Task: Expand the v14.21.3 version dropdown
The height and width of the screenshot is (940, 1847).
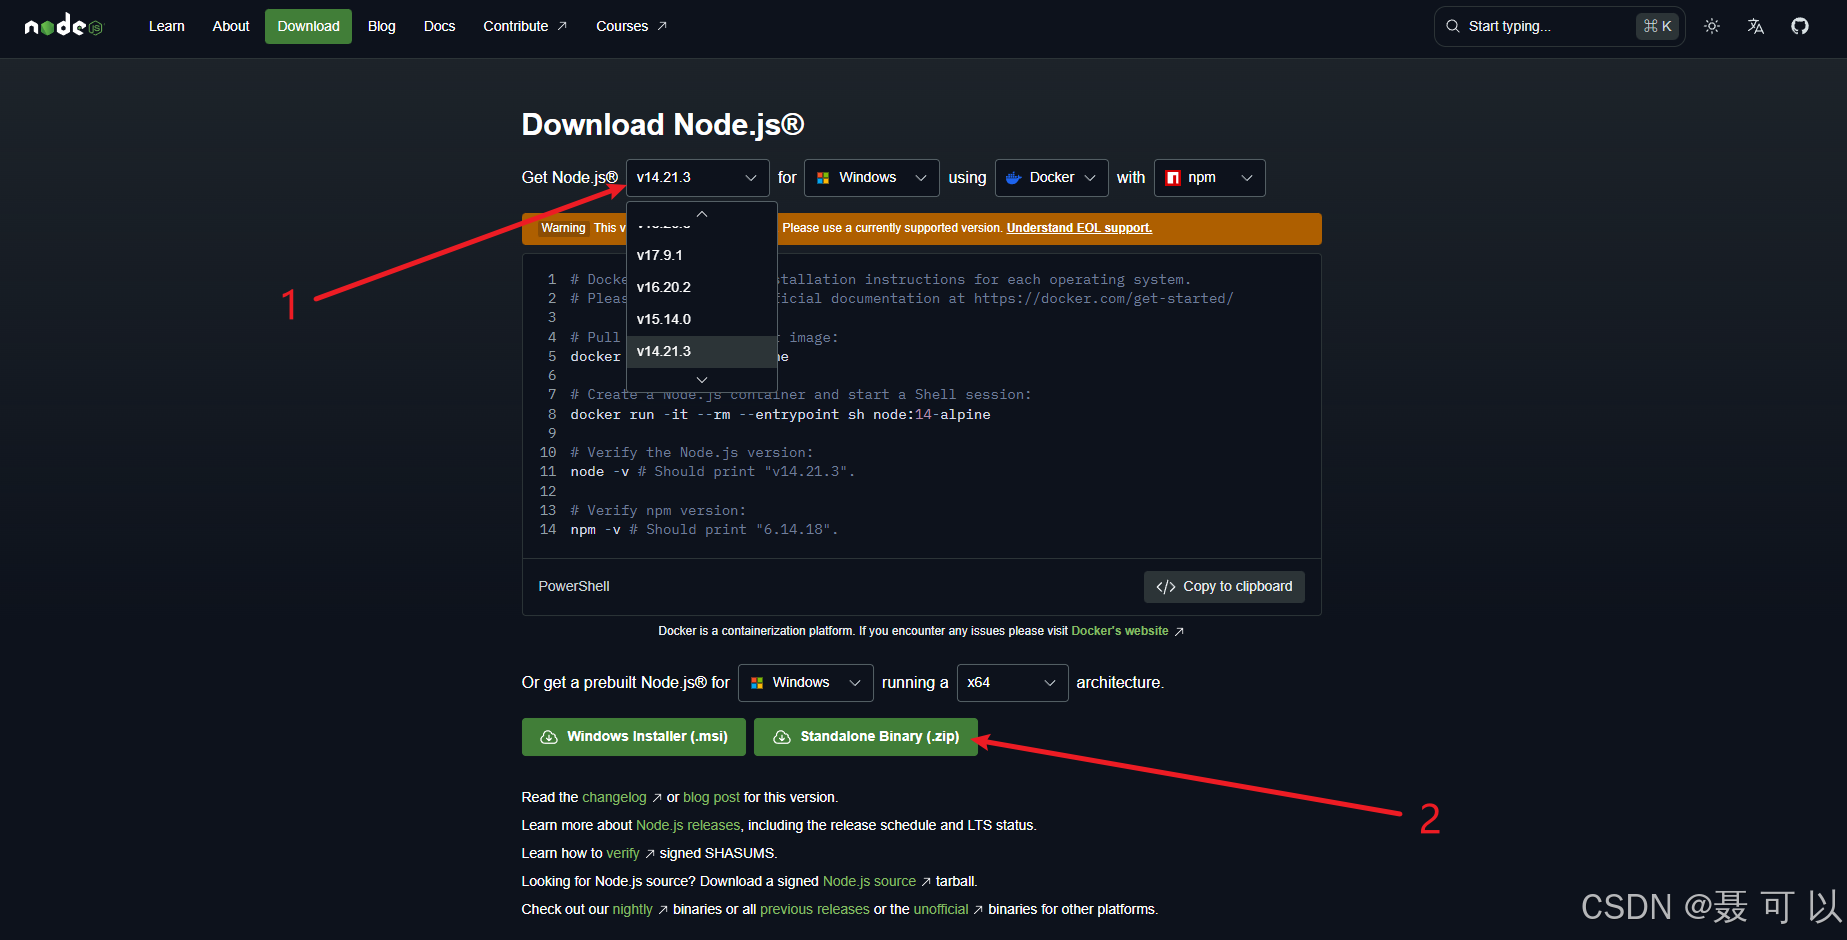Action: coord(697,178)
